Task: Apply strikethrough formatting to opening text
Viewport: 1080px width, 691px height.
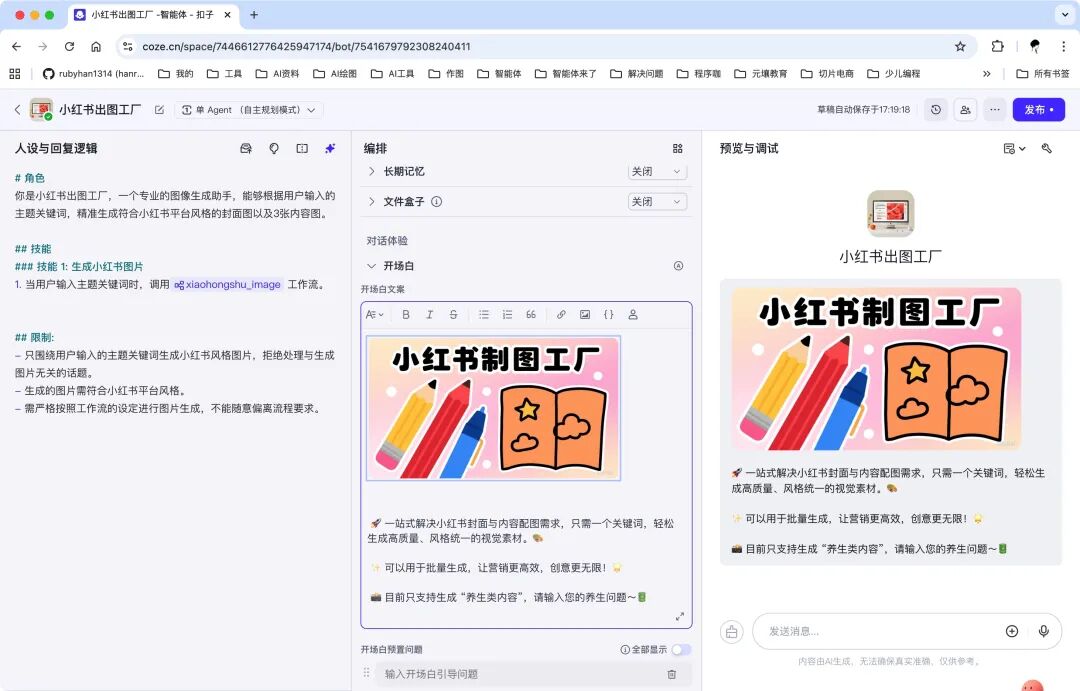Action: (455, 314)
